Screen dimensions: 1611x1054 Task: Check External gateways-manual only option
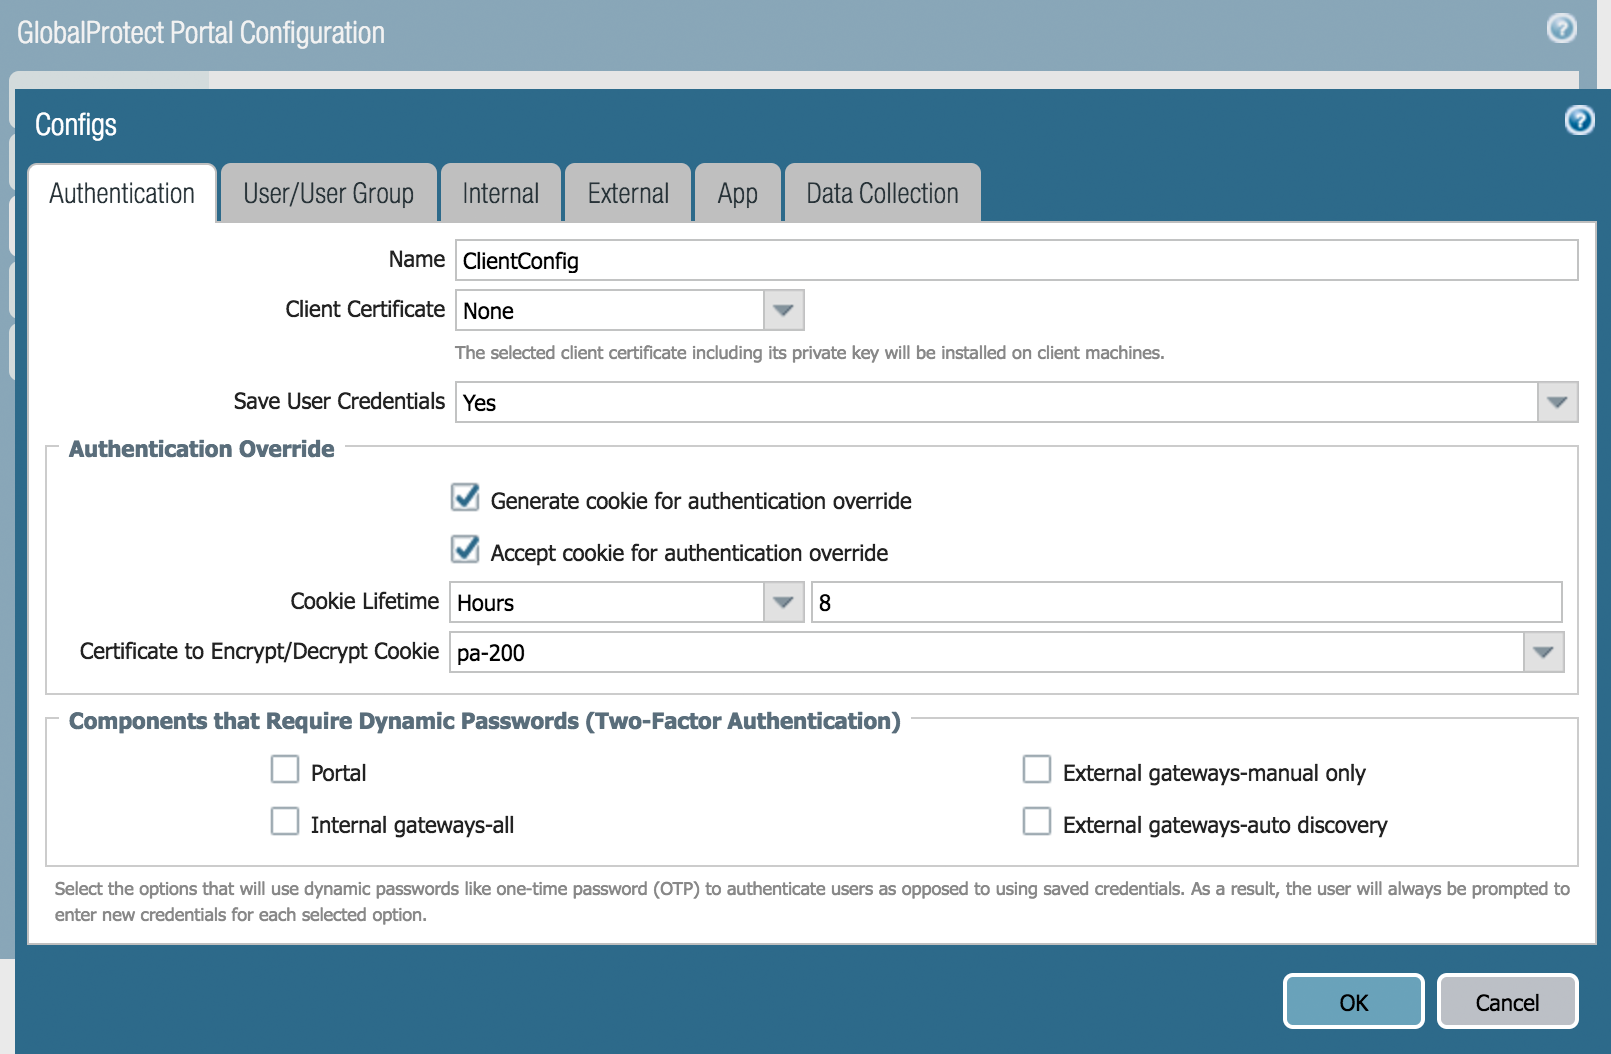click(x=1037, y=769)
